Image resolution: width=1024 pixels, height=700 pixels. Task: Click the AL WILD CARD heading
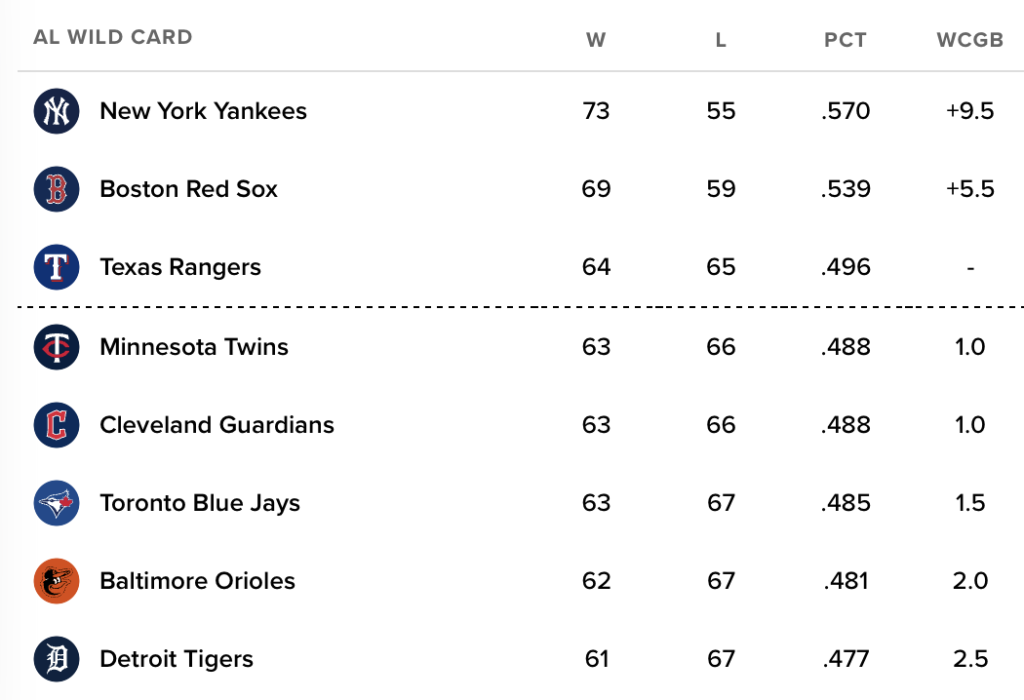pyautogui.click(x=113, y=37)
